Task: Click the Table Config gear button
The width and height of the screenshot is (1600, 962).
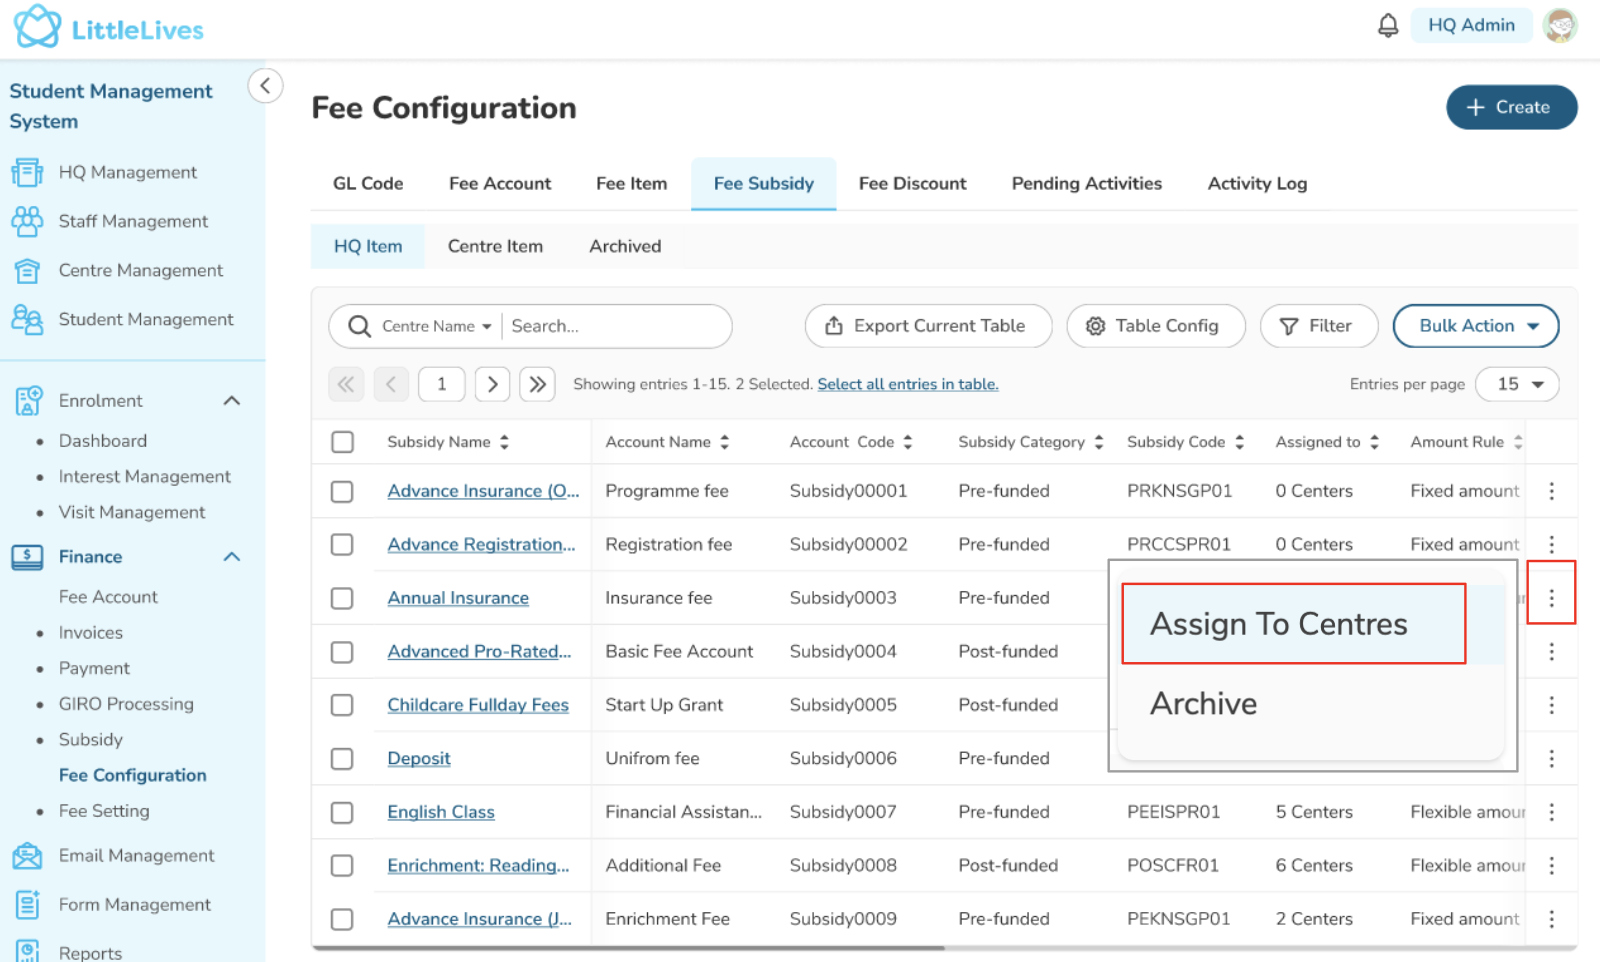Action: [1155, 326]
